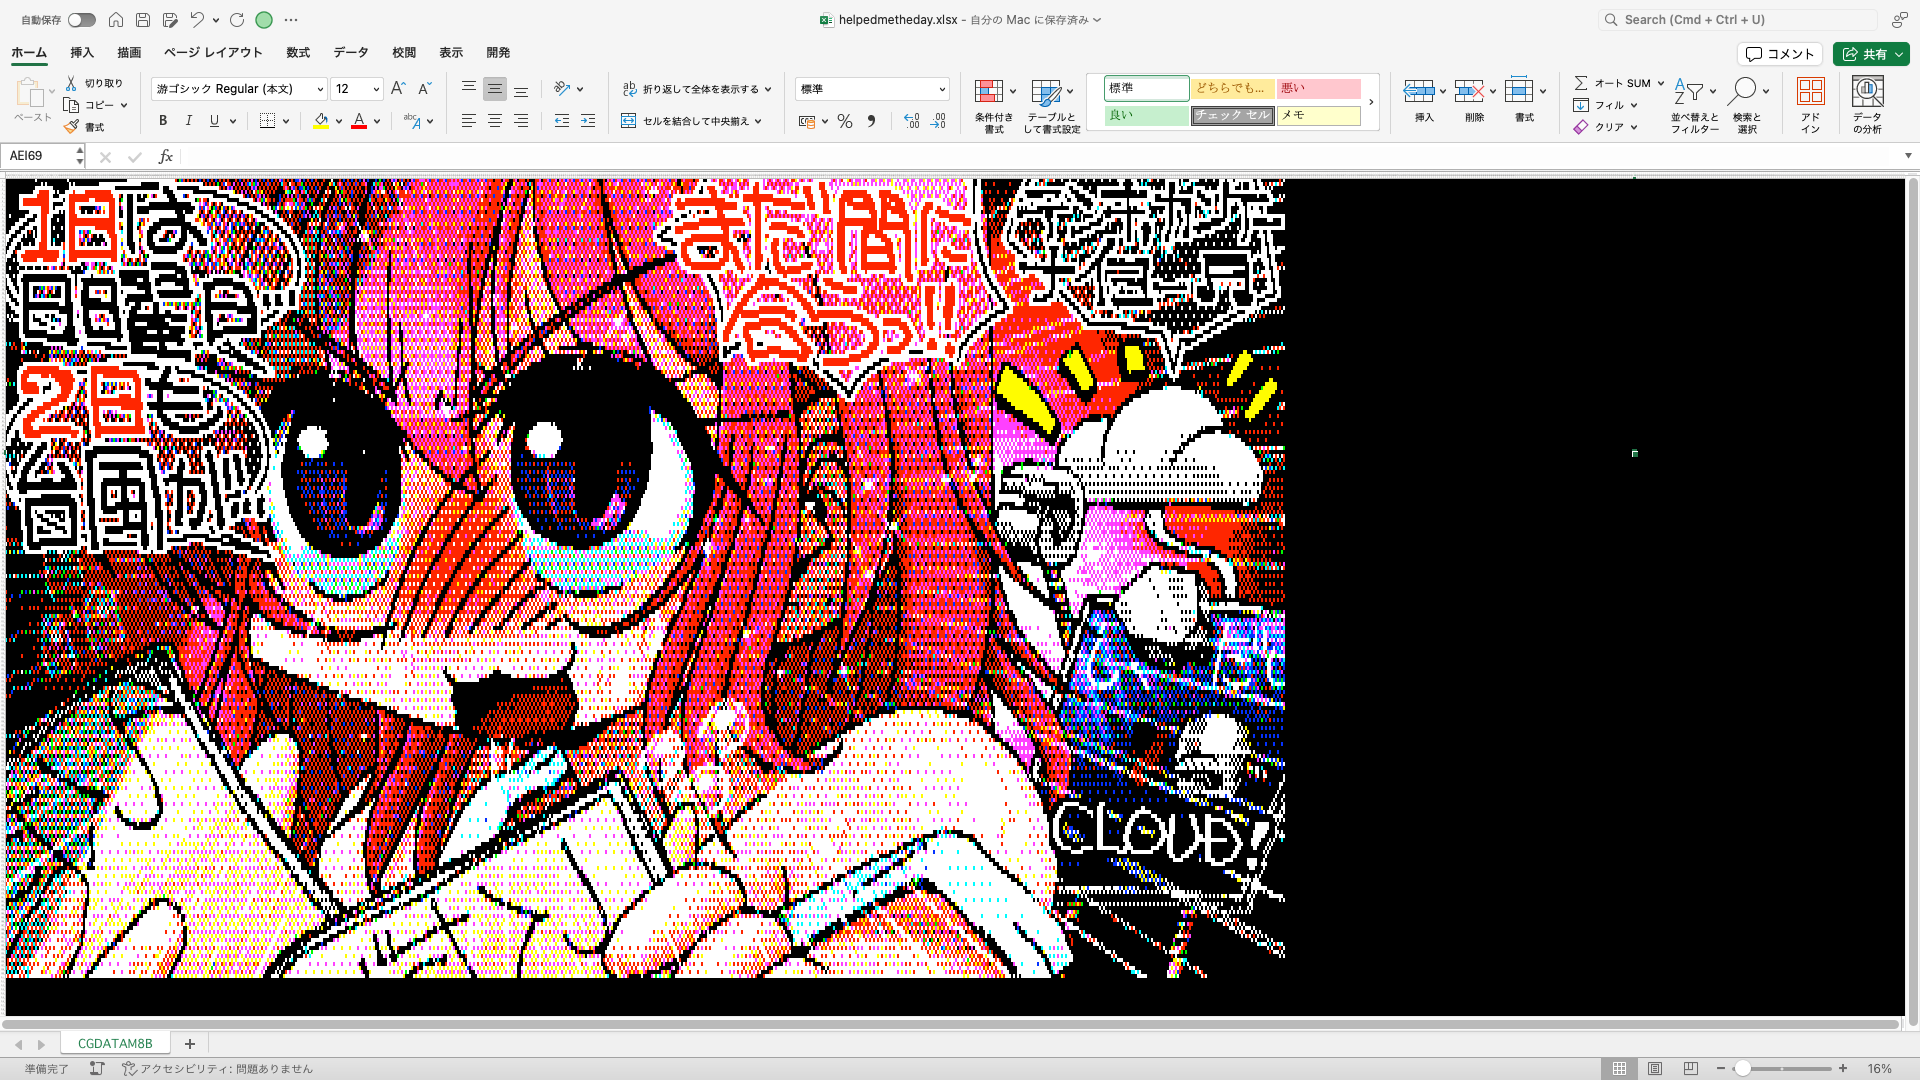Toggle middle vertical alignment
Image resolution: width=1920 pixels, height=1080 pixels.
[494, 89]
